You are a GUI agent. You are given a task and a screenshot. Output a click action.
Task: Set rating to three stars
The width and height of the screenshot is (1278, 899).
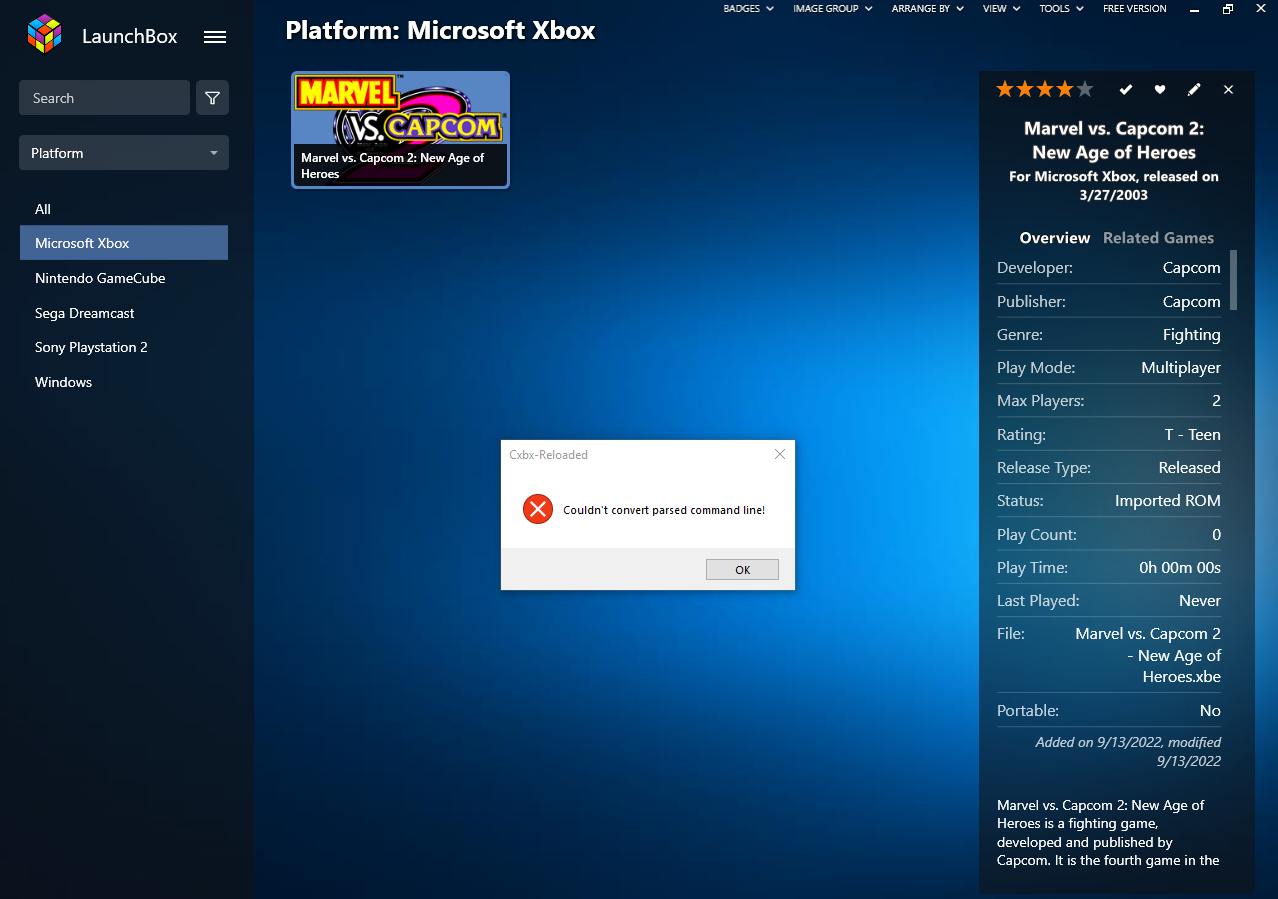pos(1045,89)
